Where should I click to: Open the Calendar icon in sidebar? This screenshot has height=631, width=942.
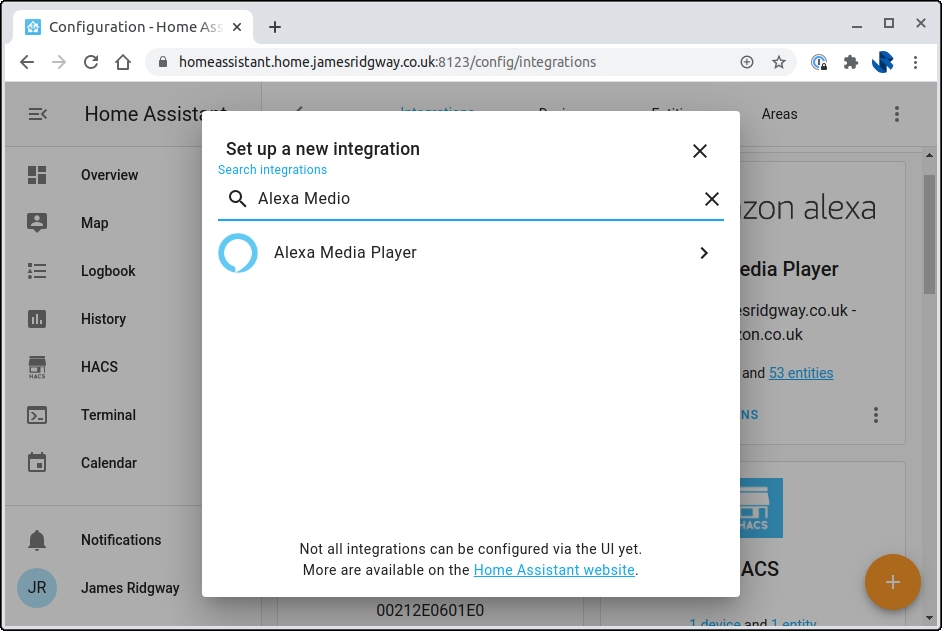[37, 463]
